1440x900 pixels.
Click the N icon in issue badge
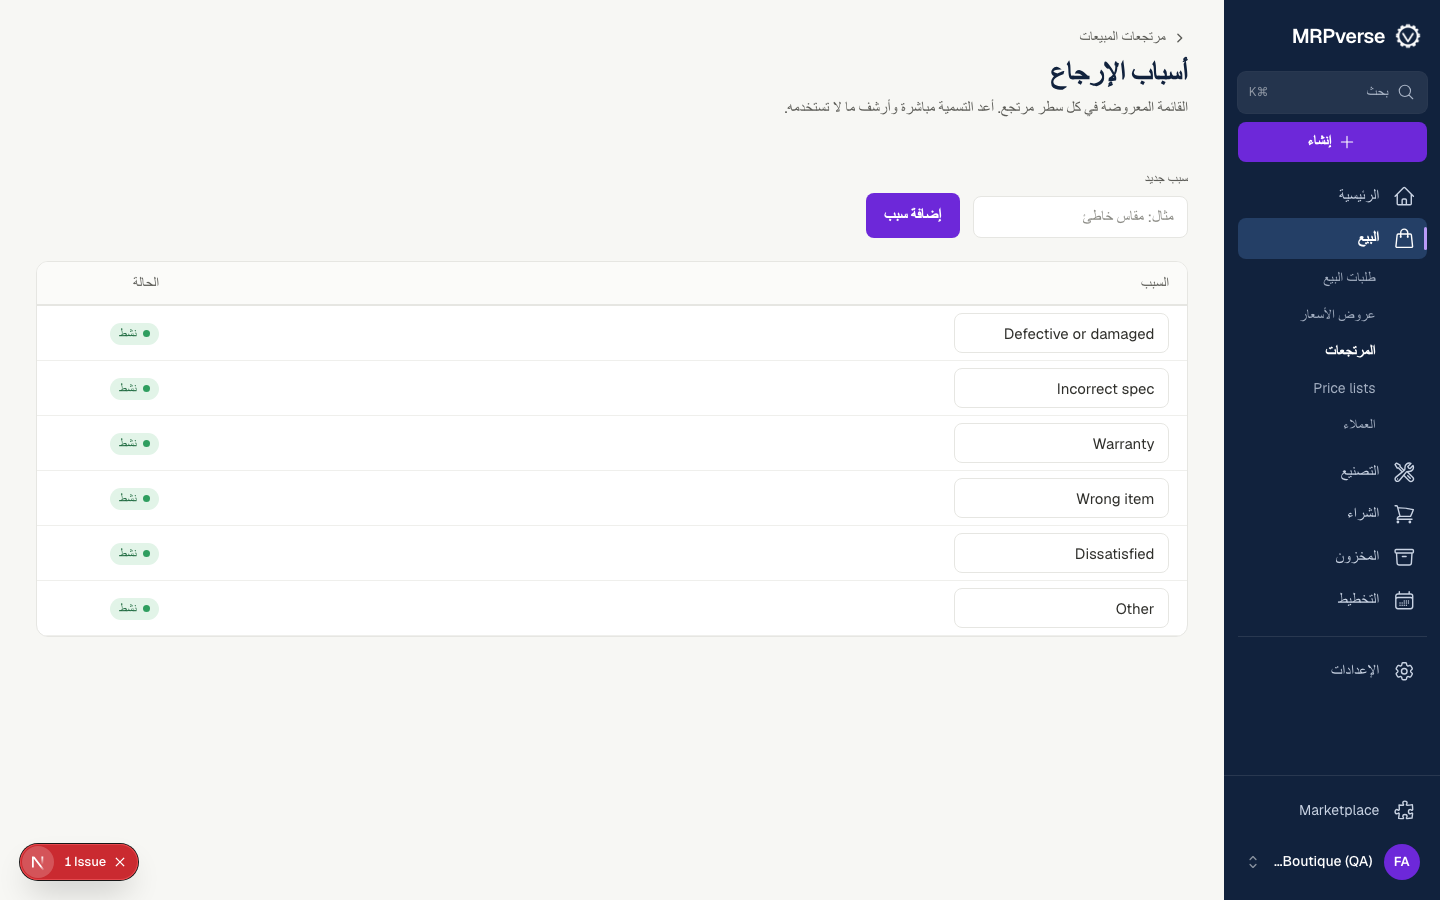point(37,862)
